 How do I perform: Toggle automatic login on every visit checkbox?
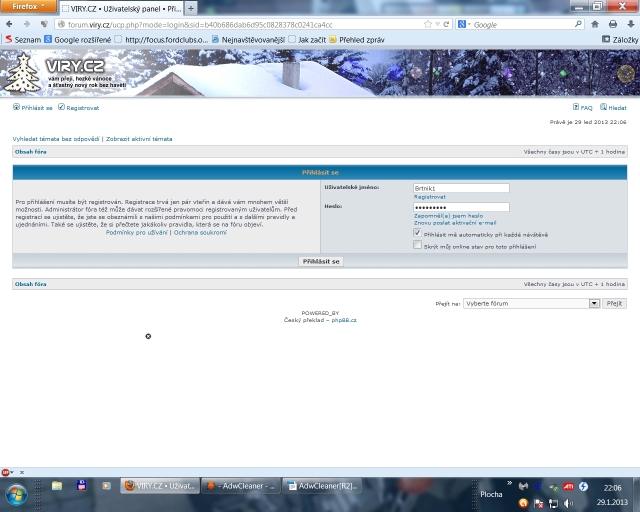418,233
